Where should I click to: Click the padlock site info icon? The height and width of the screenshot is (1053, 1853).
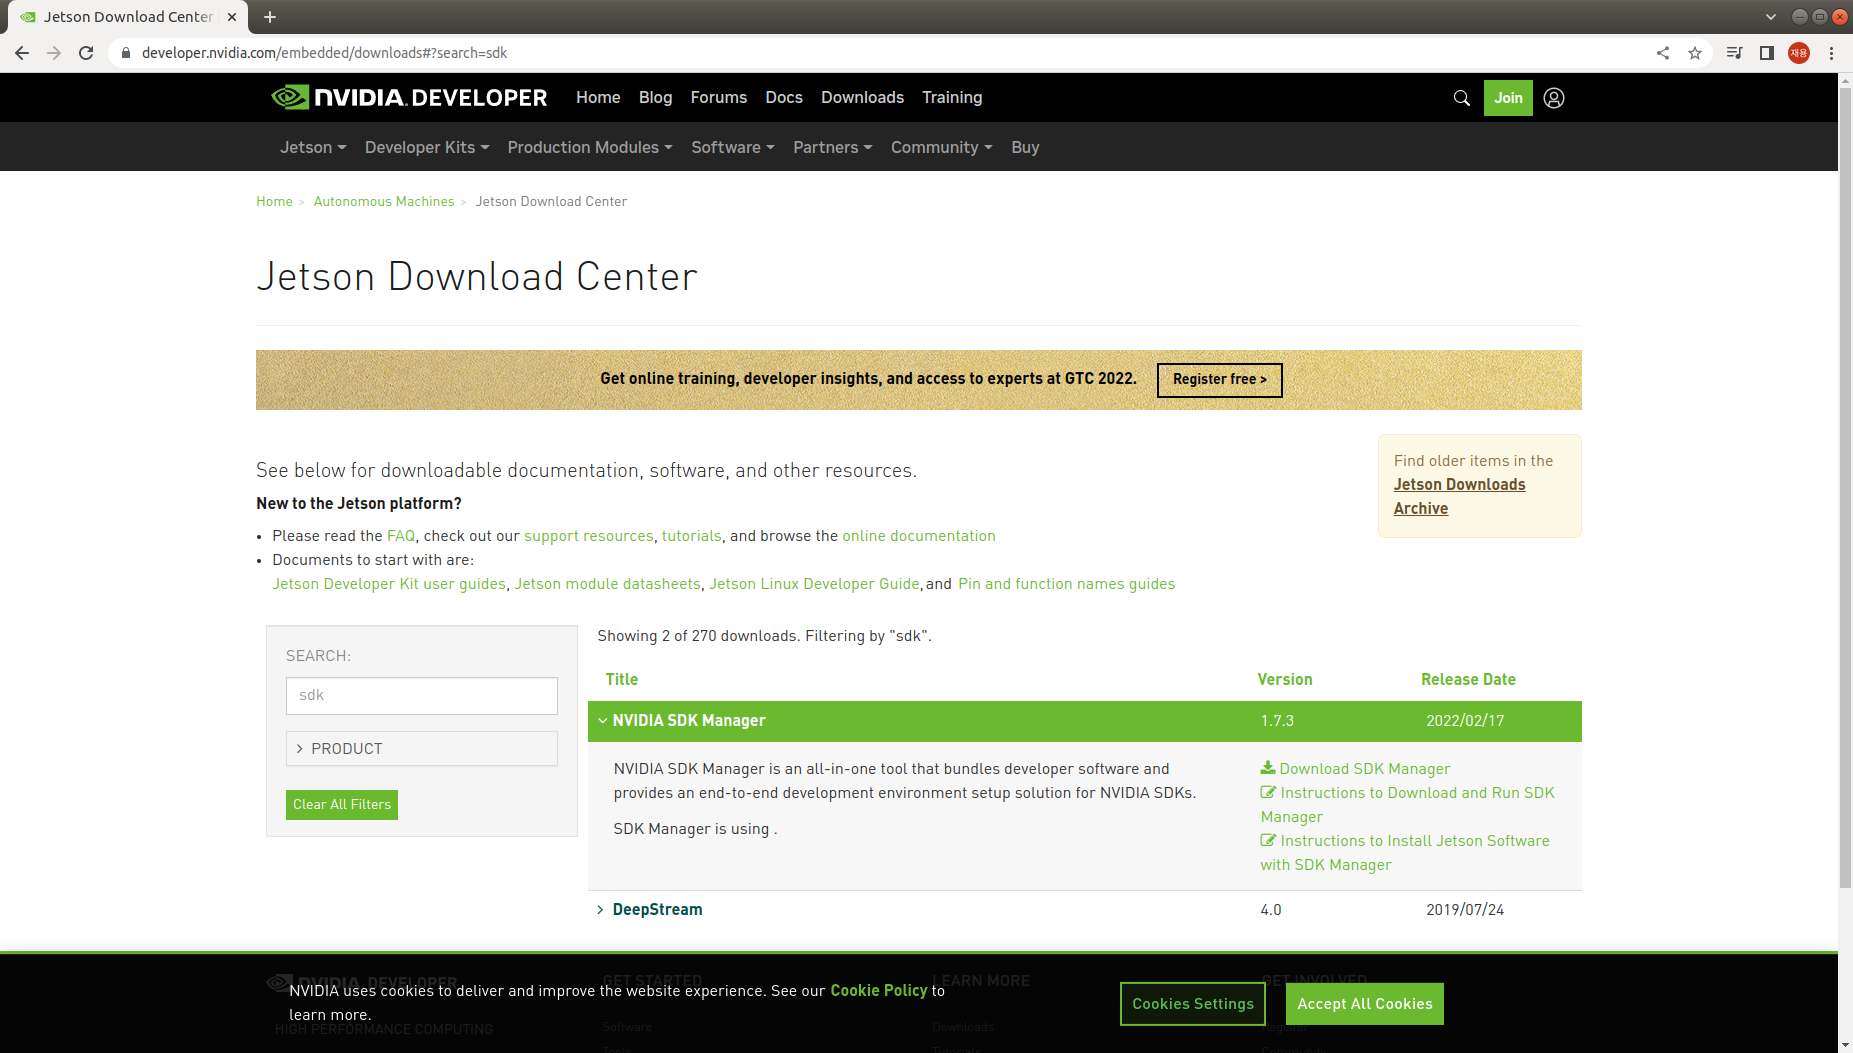125,53
